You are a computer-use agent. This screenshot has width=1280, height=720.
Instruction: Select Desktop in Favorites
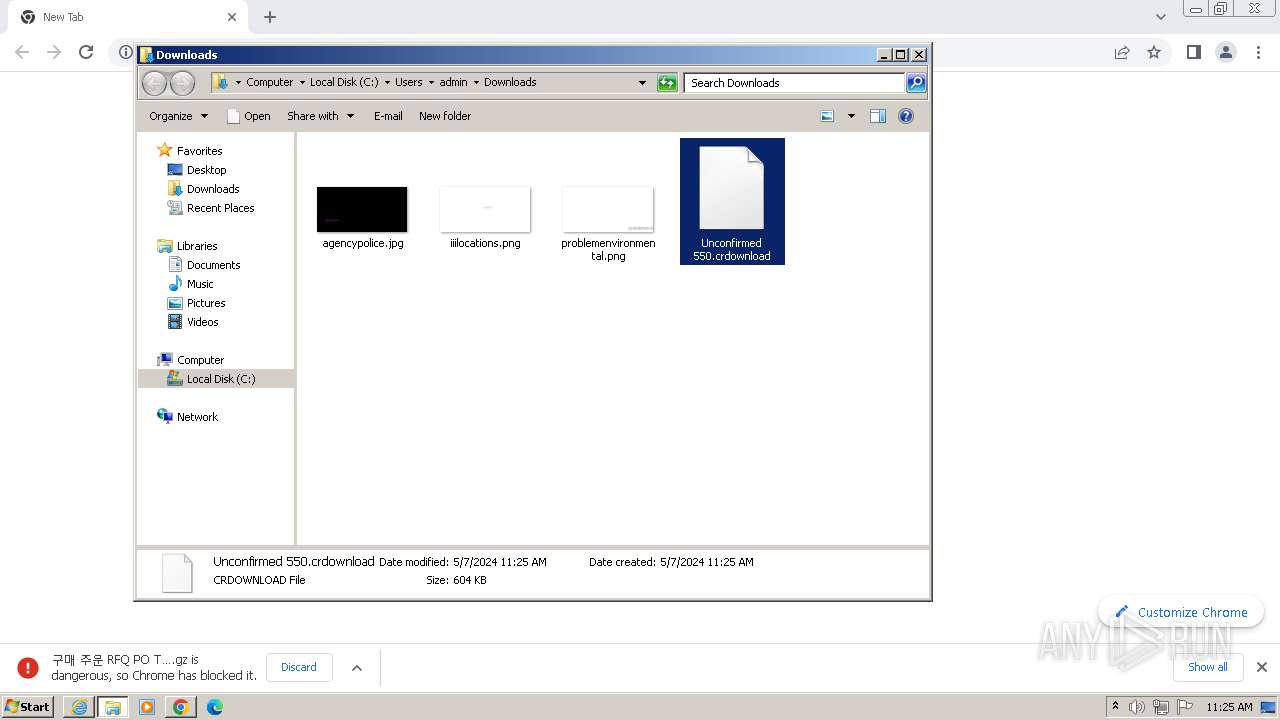[x=206, y=170]
